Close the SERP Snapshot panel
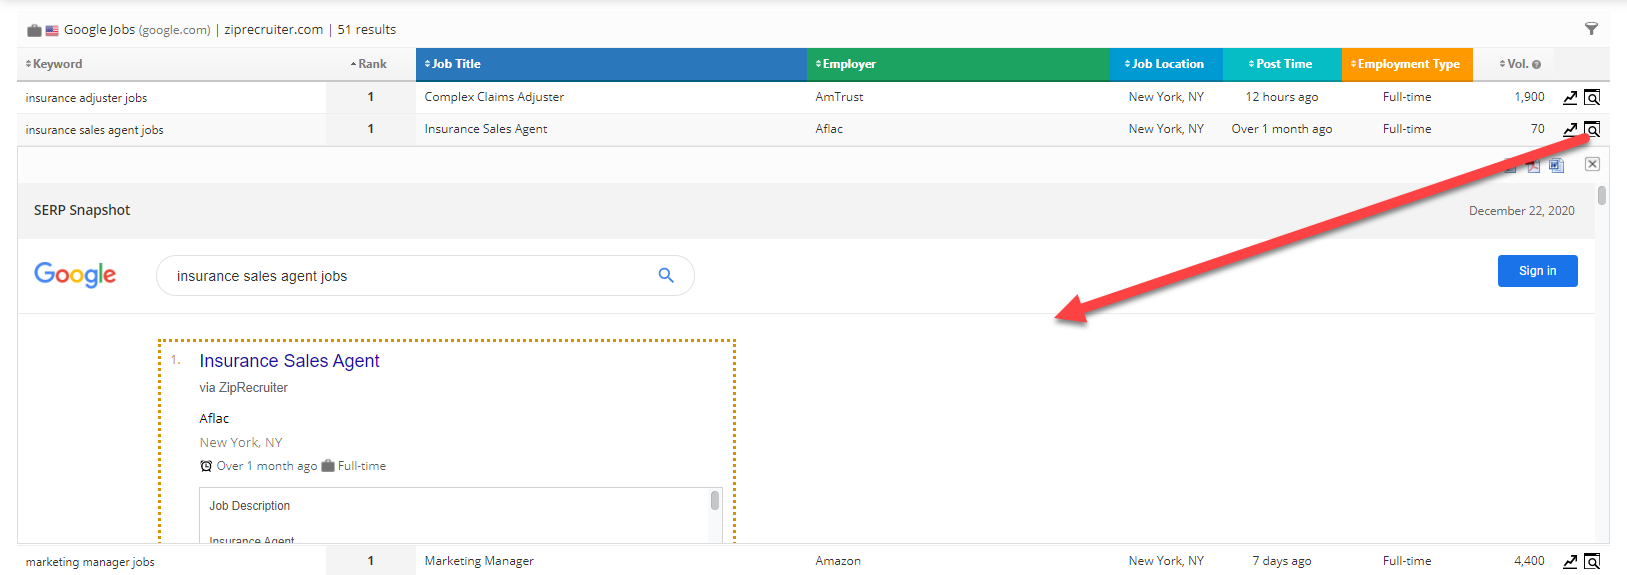 [x=1592, y=164]
